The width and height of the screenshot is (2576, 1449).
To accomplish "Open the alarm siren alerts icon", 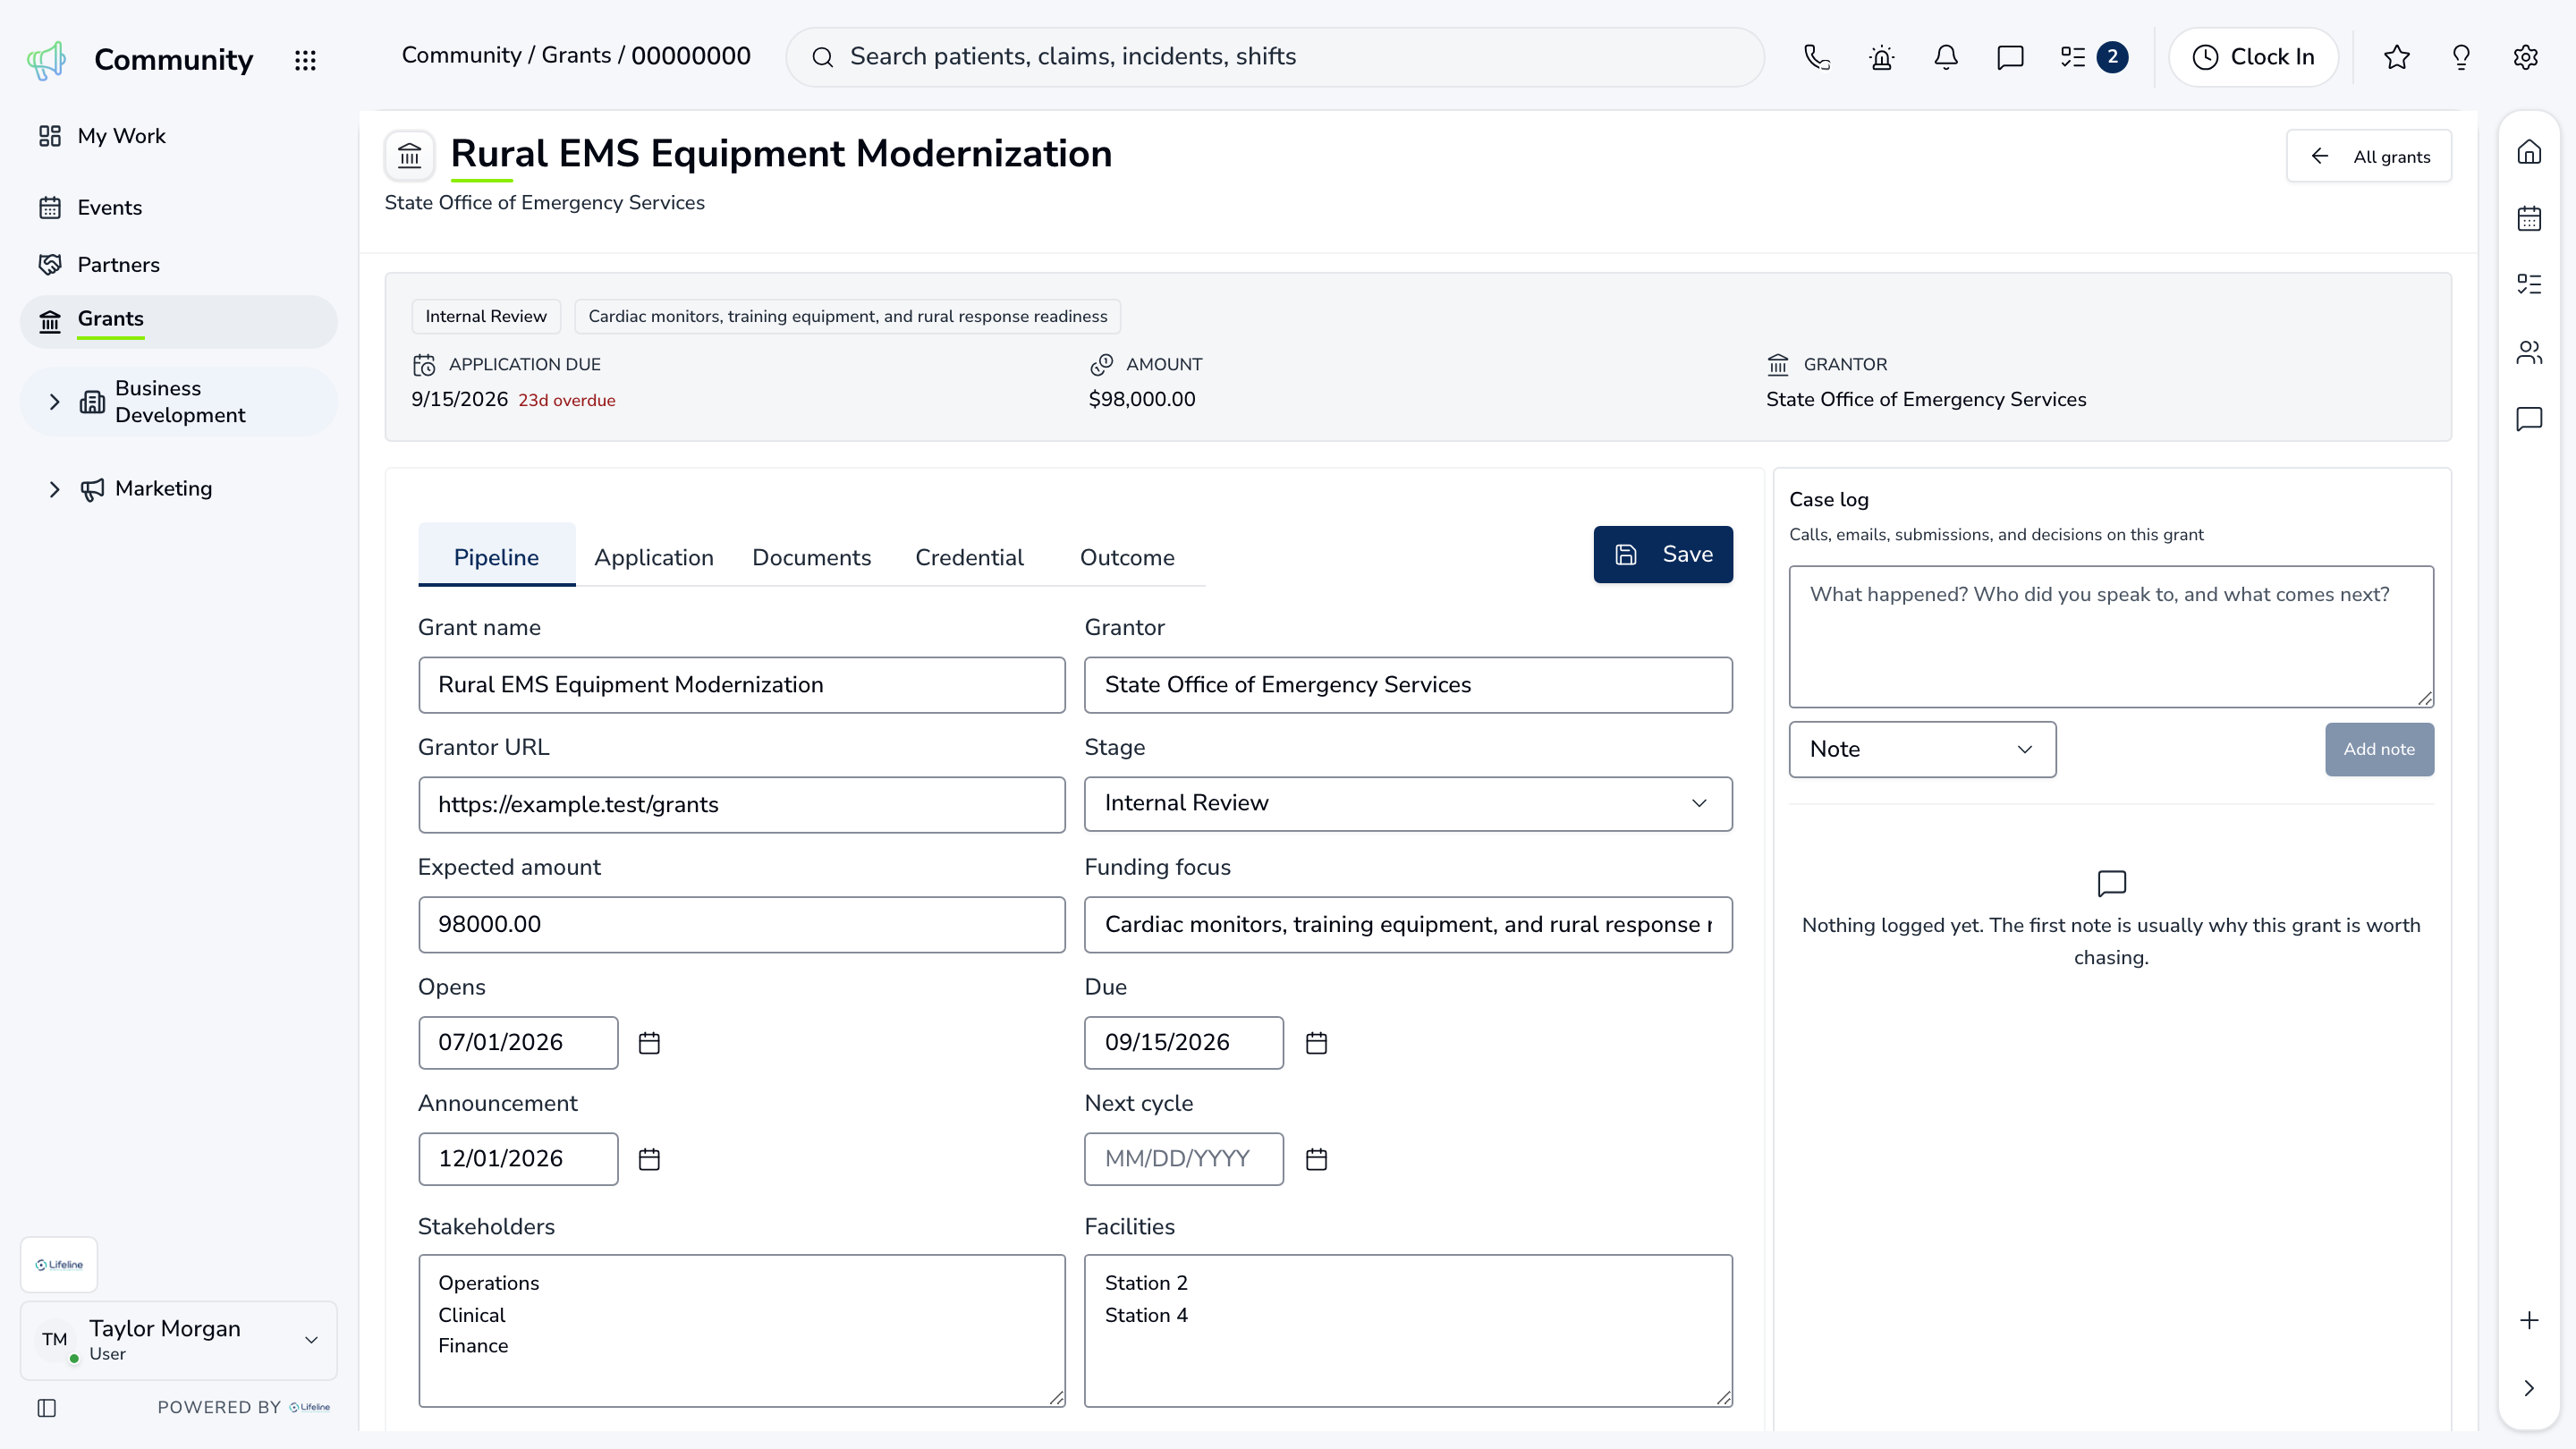I will pyautogui.click(x=1881, y=57).
